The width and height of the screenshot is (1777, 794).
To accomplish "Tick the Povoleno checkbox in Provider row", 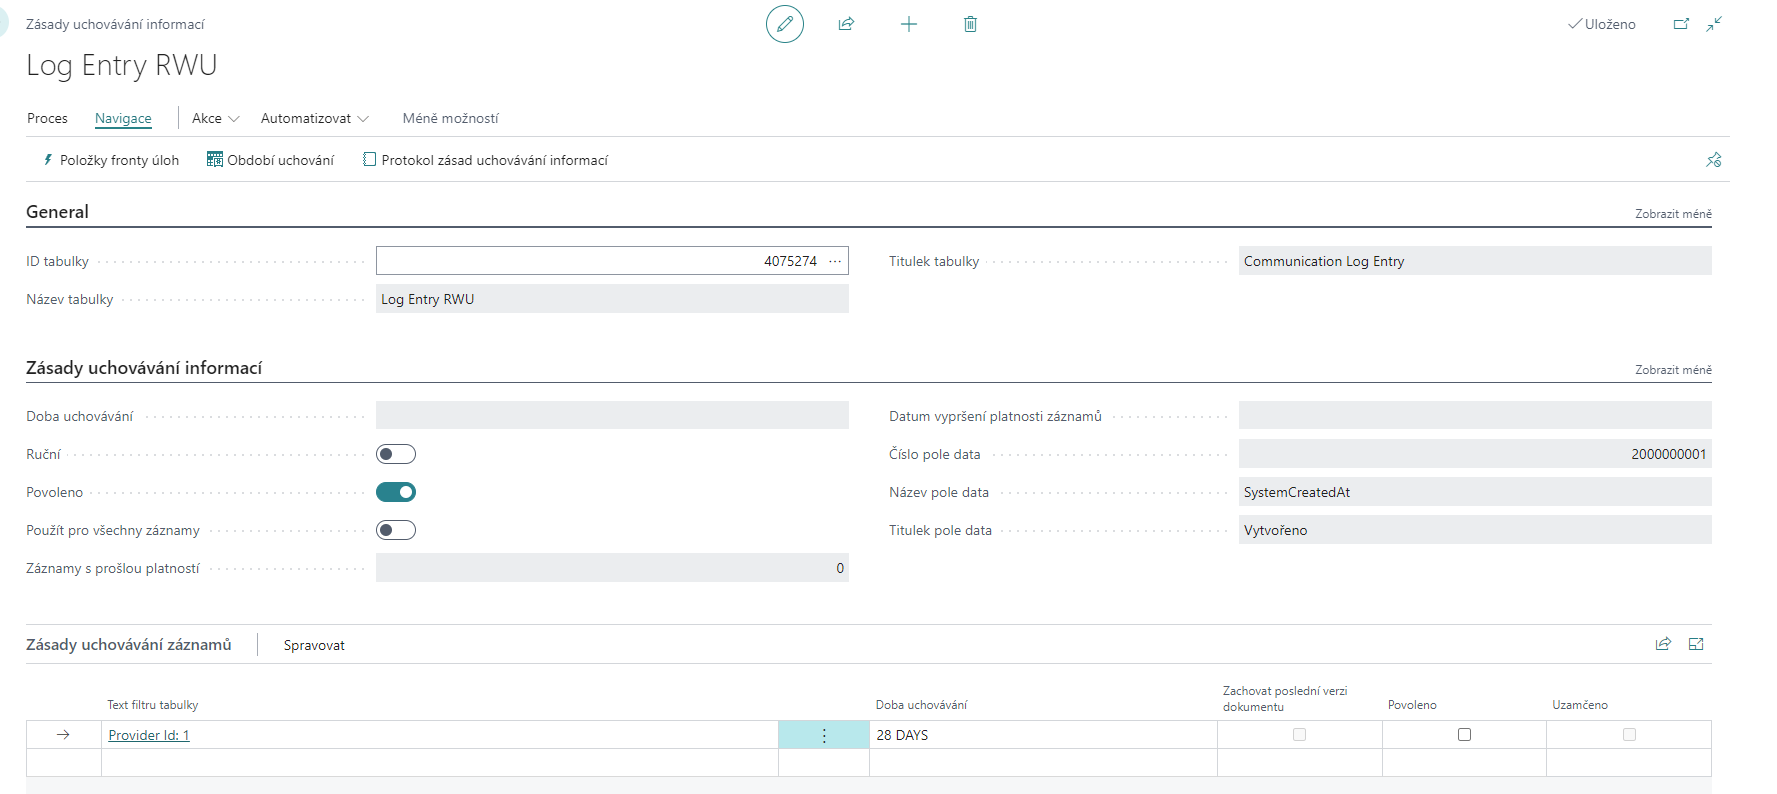I will coord(1464,735).
